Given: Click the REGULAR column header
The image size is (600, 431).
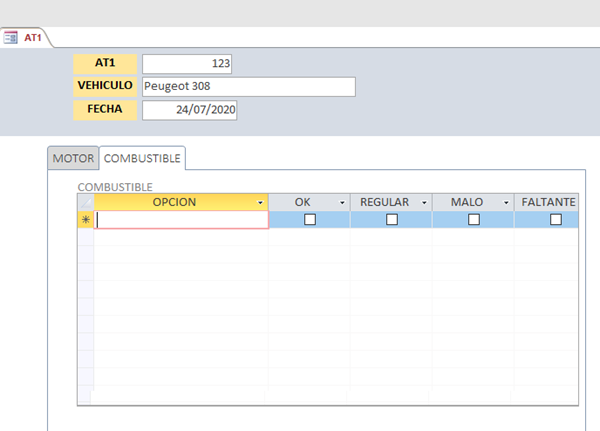Looking at the screenshot, I should (x=391, y=202).
